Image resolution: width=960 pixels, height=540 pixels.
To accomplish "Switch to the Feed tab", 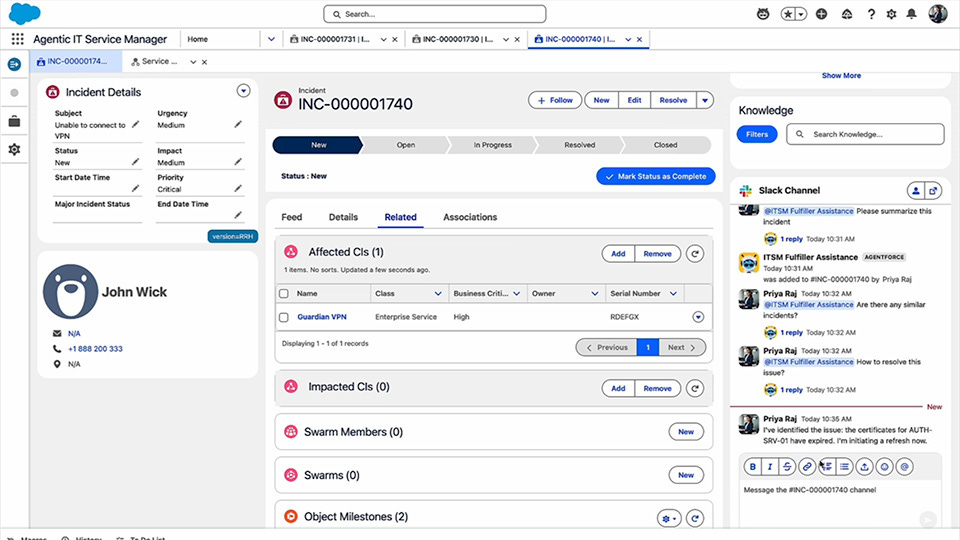I will coord(291,217).
